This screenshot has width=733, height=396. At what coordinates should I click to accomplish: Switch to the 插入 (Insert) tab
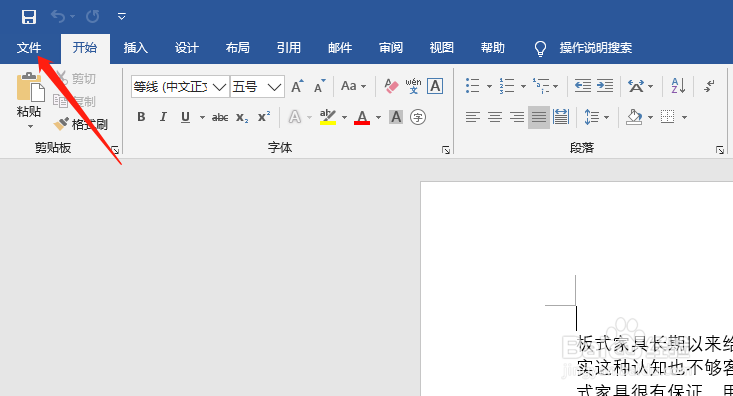tap(136, 48)
